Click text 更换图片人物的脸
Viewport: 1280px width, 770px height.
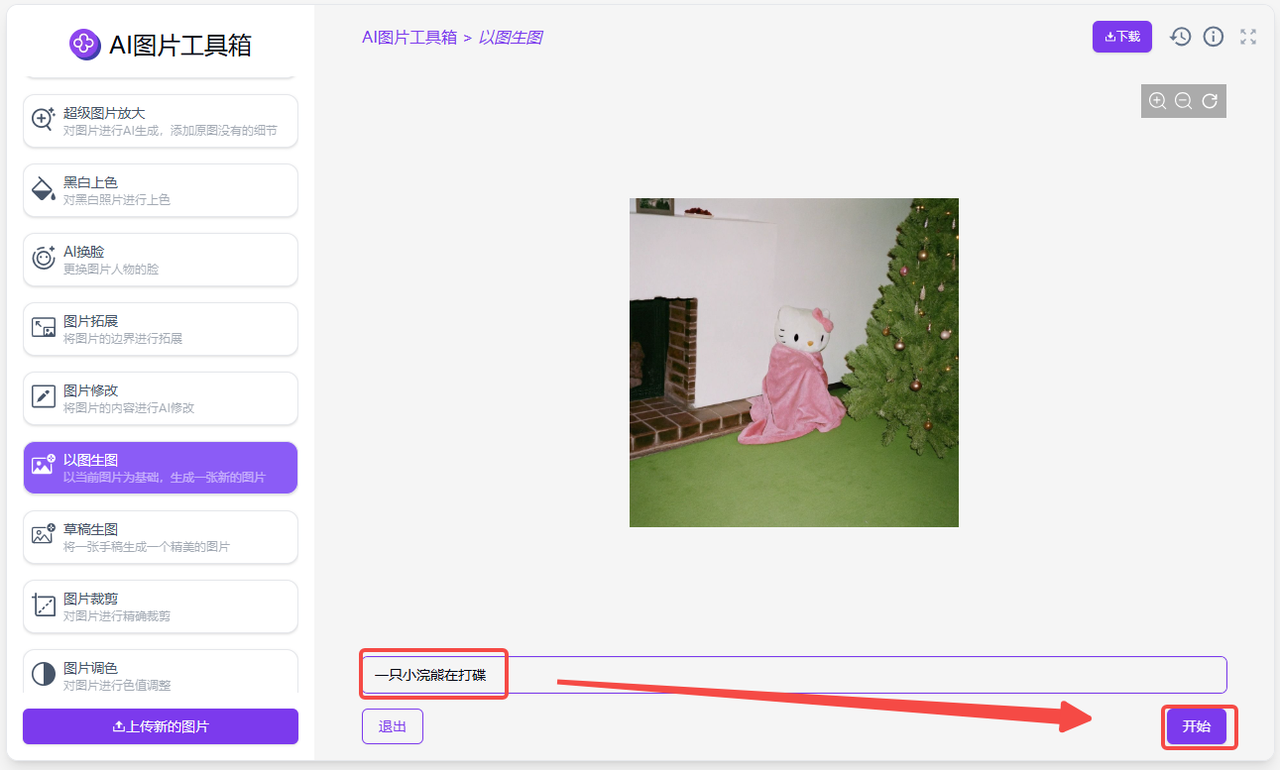pos(111,269)
